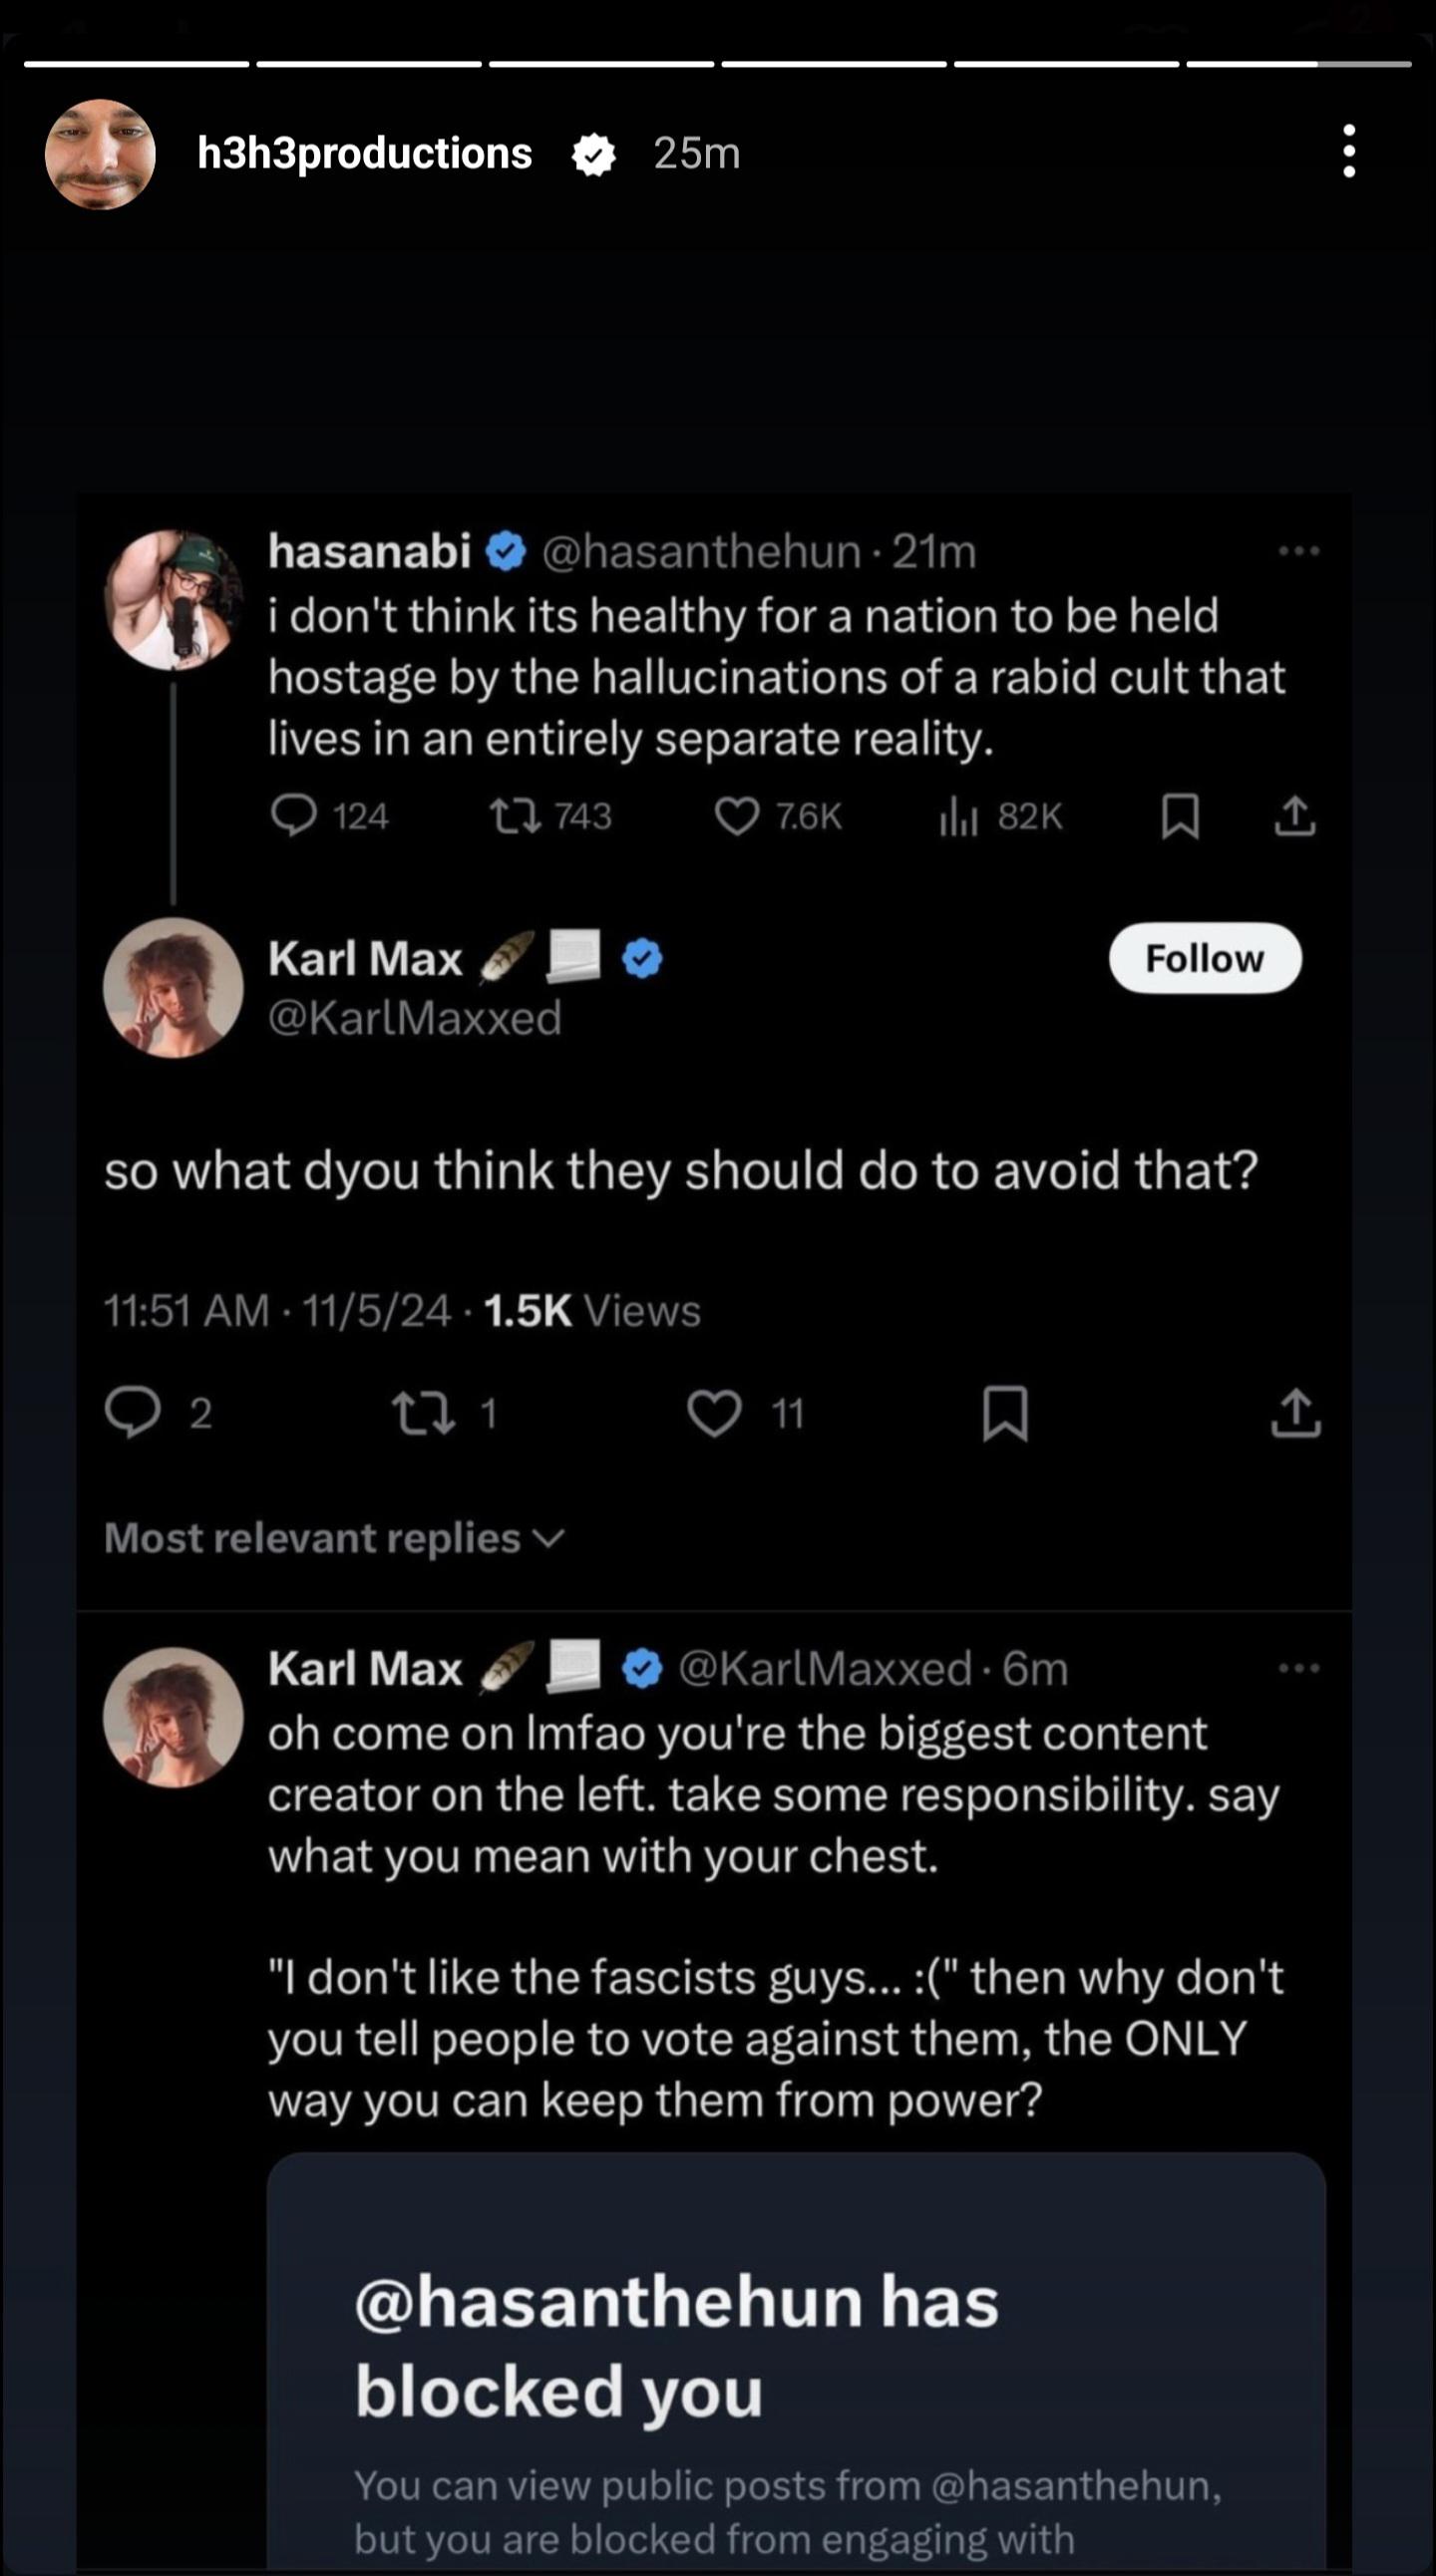
Task: Open more options on Karl Max's reply
Action: pyautogui.click(x=1299, y=1668)
